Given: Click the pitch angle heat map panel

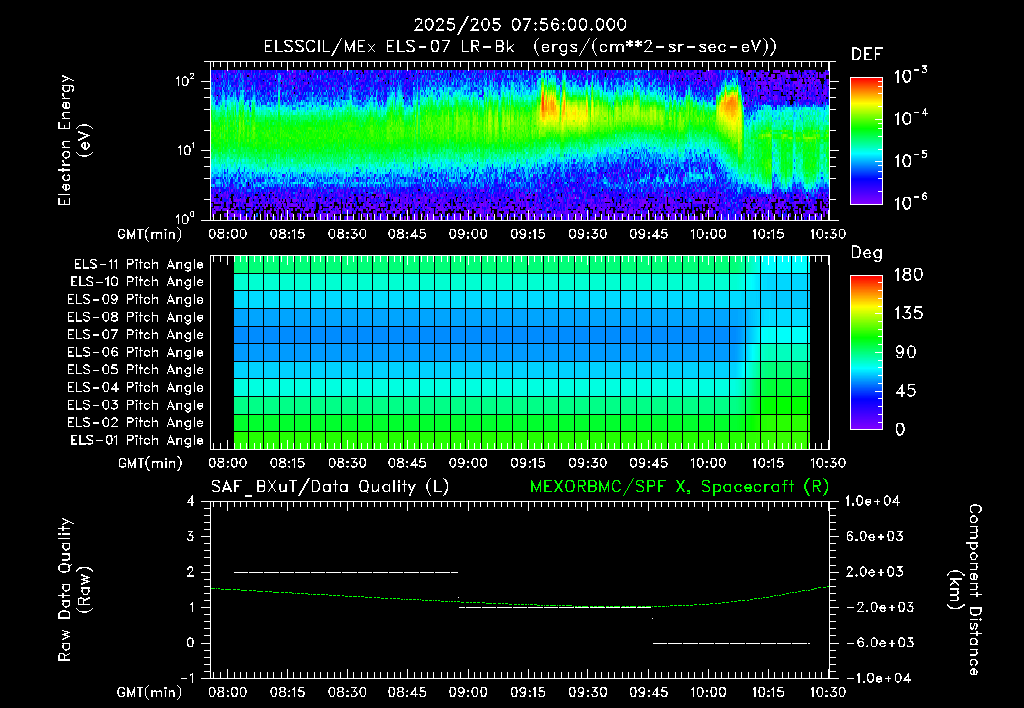Looking at the screenshot, I should pos(522,352).
